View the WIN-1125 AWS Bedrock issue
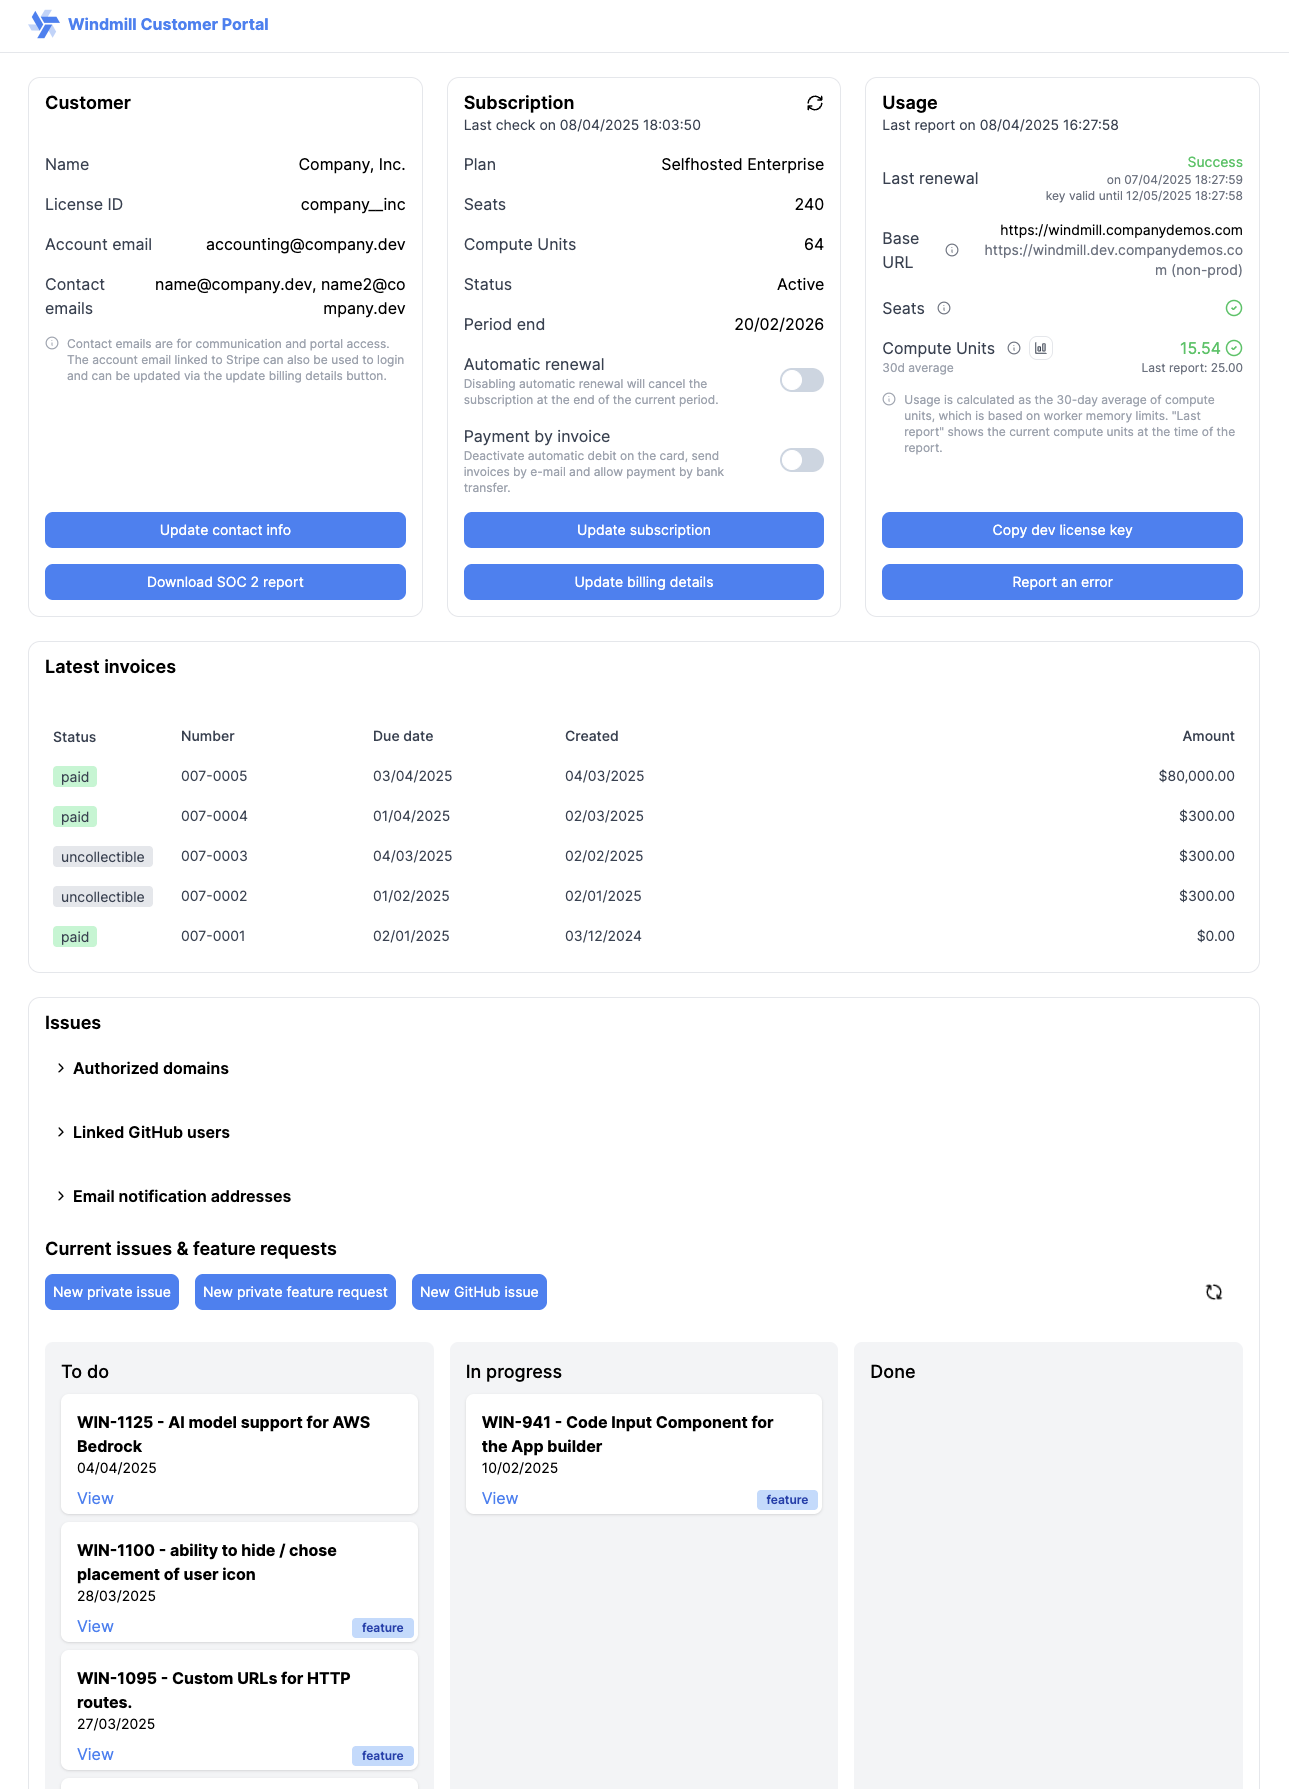The width and height of the screenshot is (1289, 1789). (x=95, y=1498)
